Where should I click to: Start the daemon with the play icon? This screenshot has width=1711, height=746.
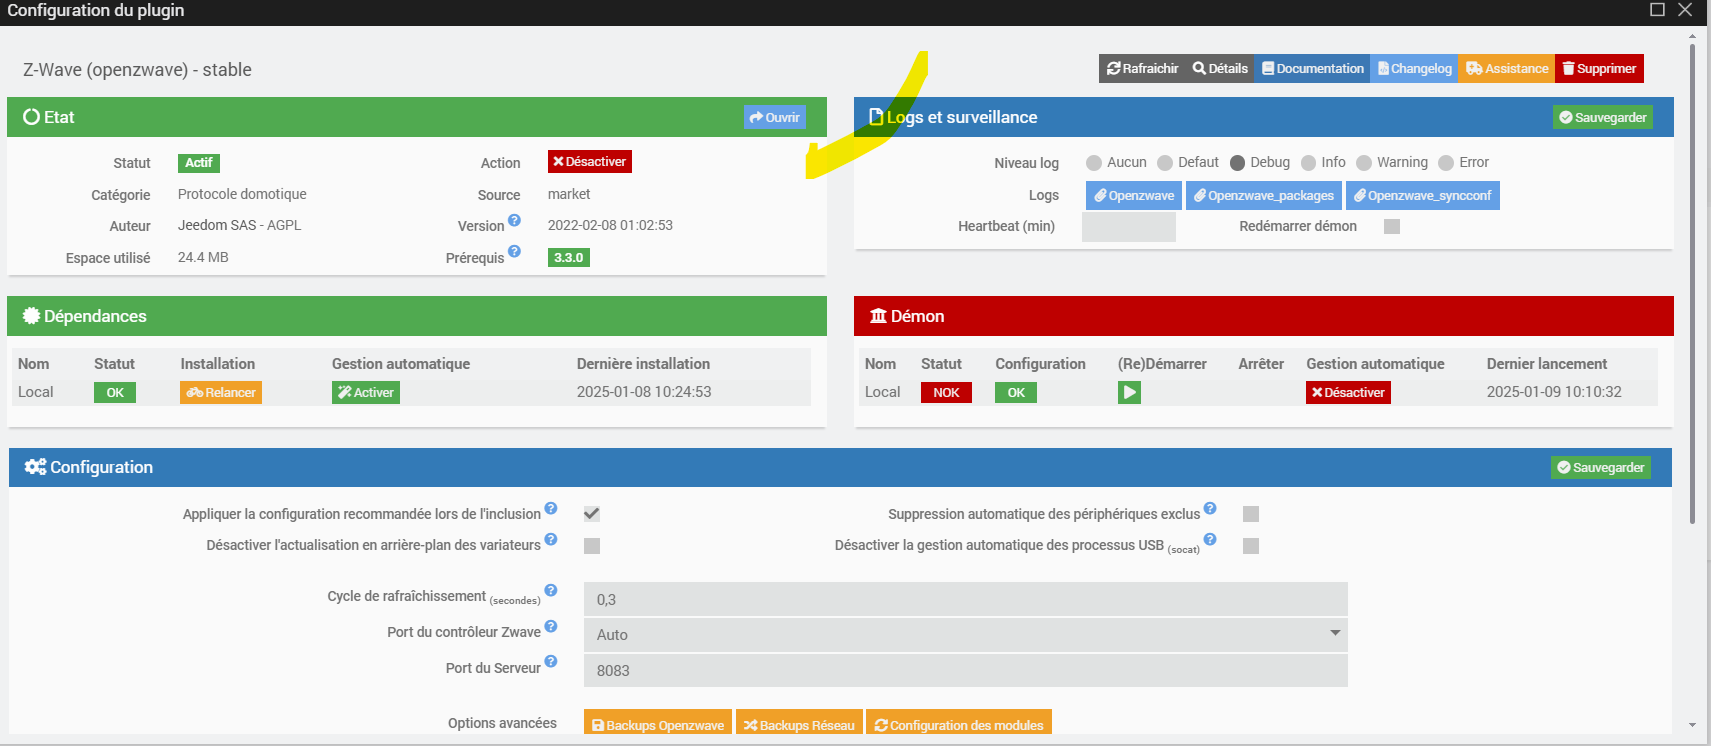point(1129,393)
